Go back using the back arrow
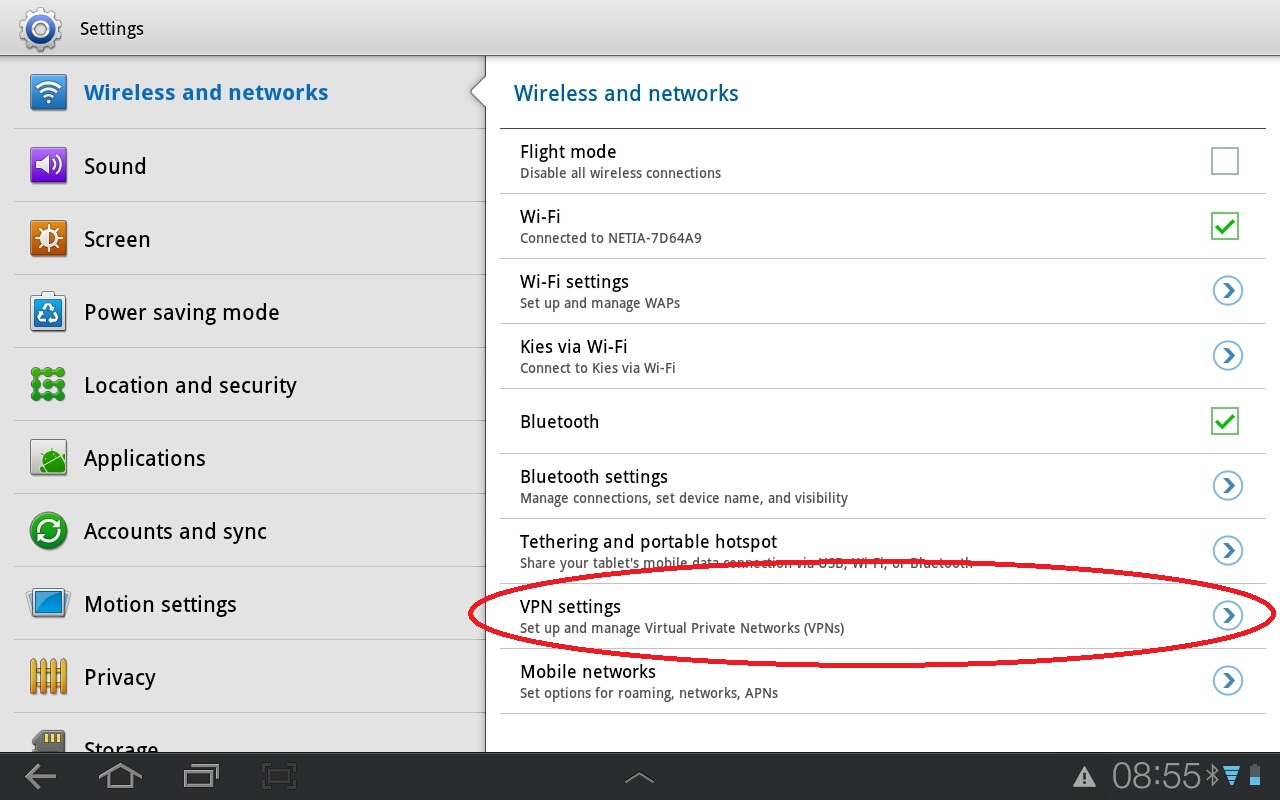 tap(40, 776)
